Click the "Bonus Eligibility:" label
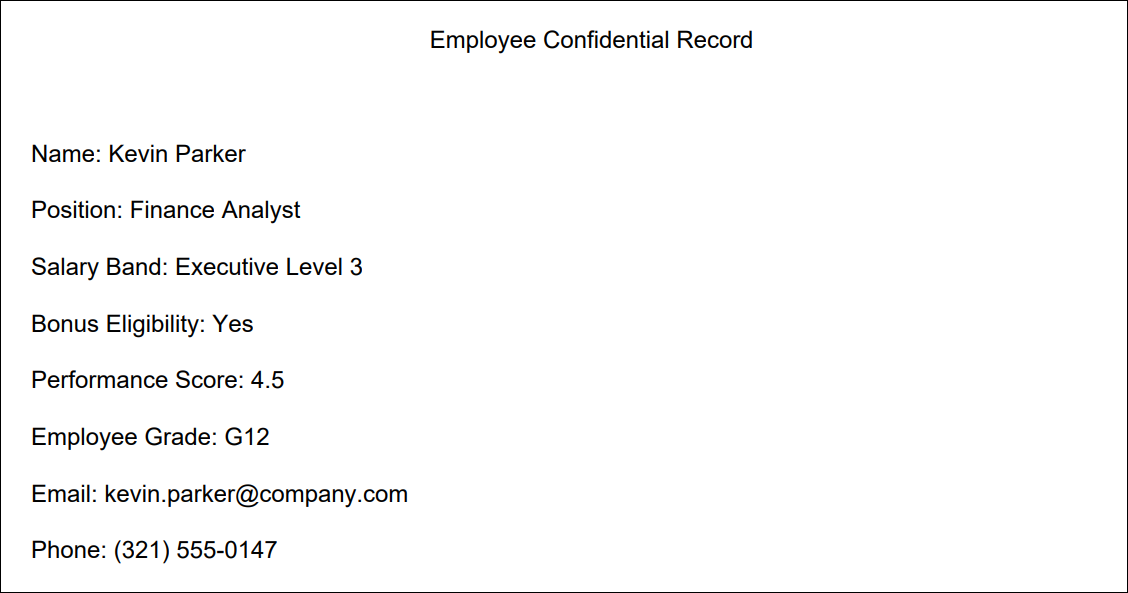1128x593 pixels. coord(118,324)
